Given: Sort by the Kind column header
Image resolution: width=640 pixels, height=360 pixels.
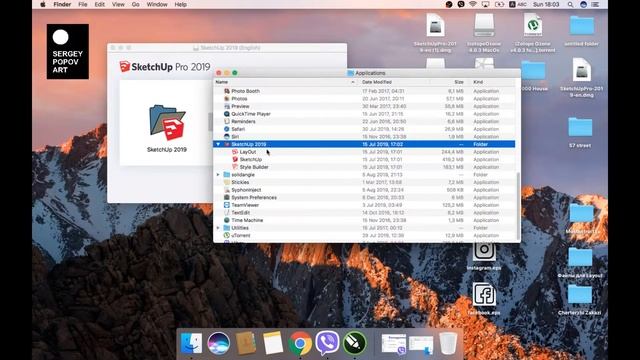Looking at the screenshot, I should 492,82.
